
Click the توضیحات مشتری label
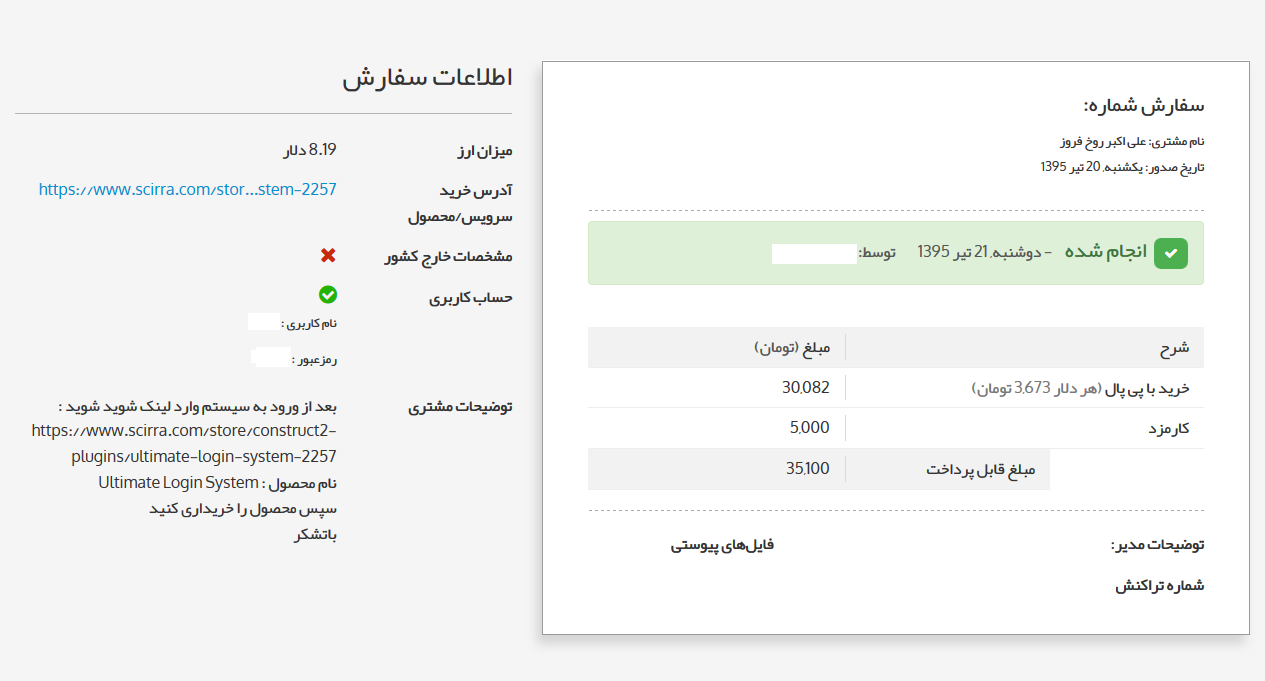[x=460, y=408]
